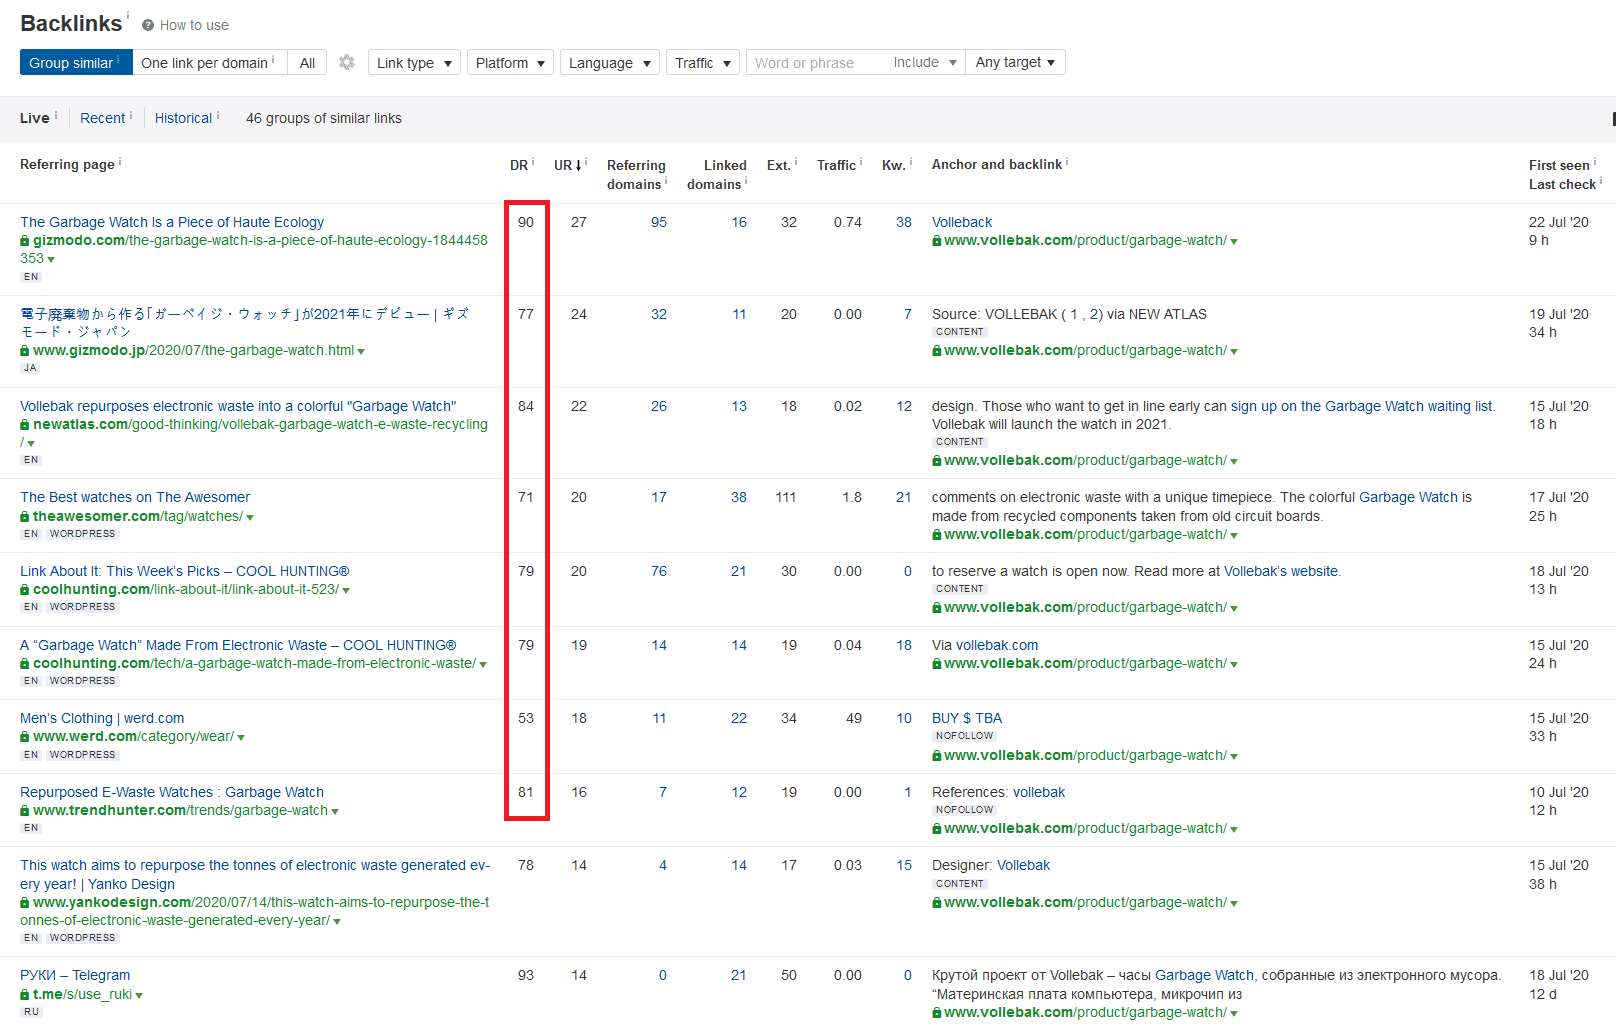Switch to the Recent tab
Screen dimensions: 1616x1028
103,118
